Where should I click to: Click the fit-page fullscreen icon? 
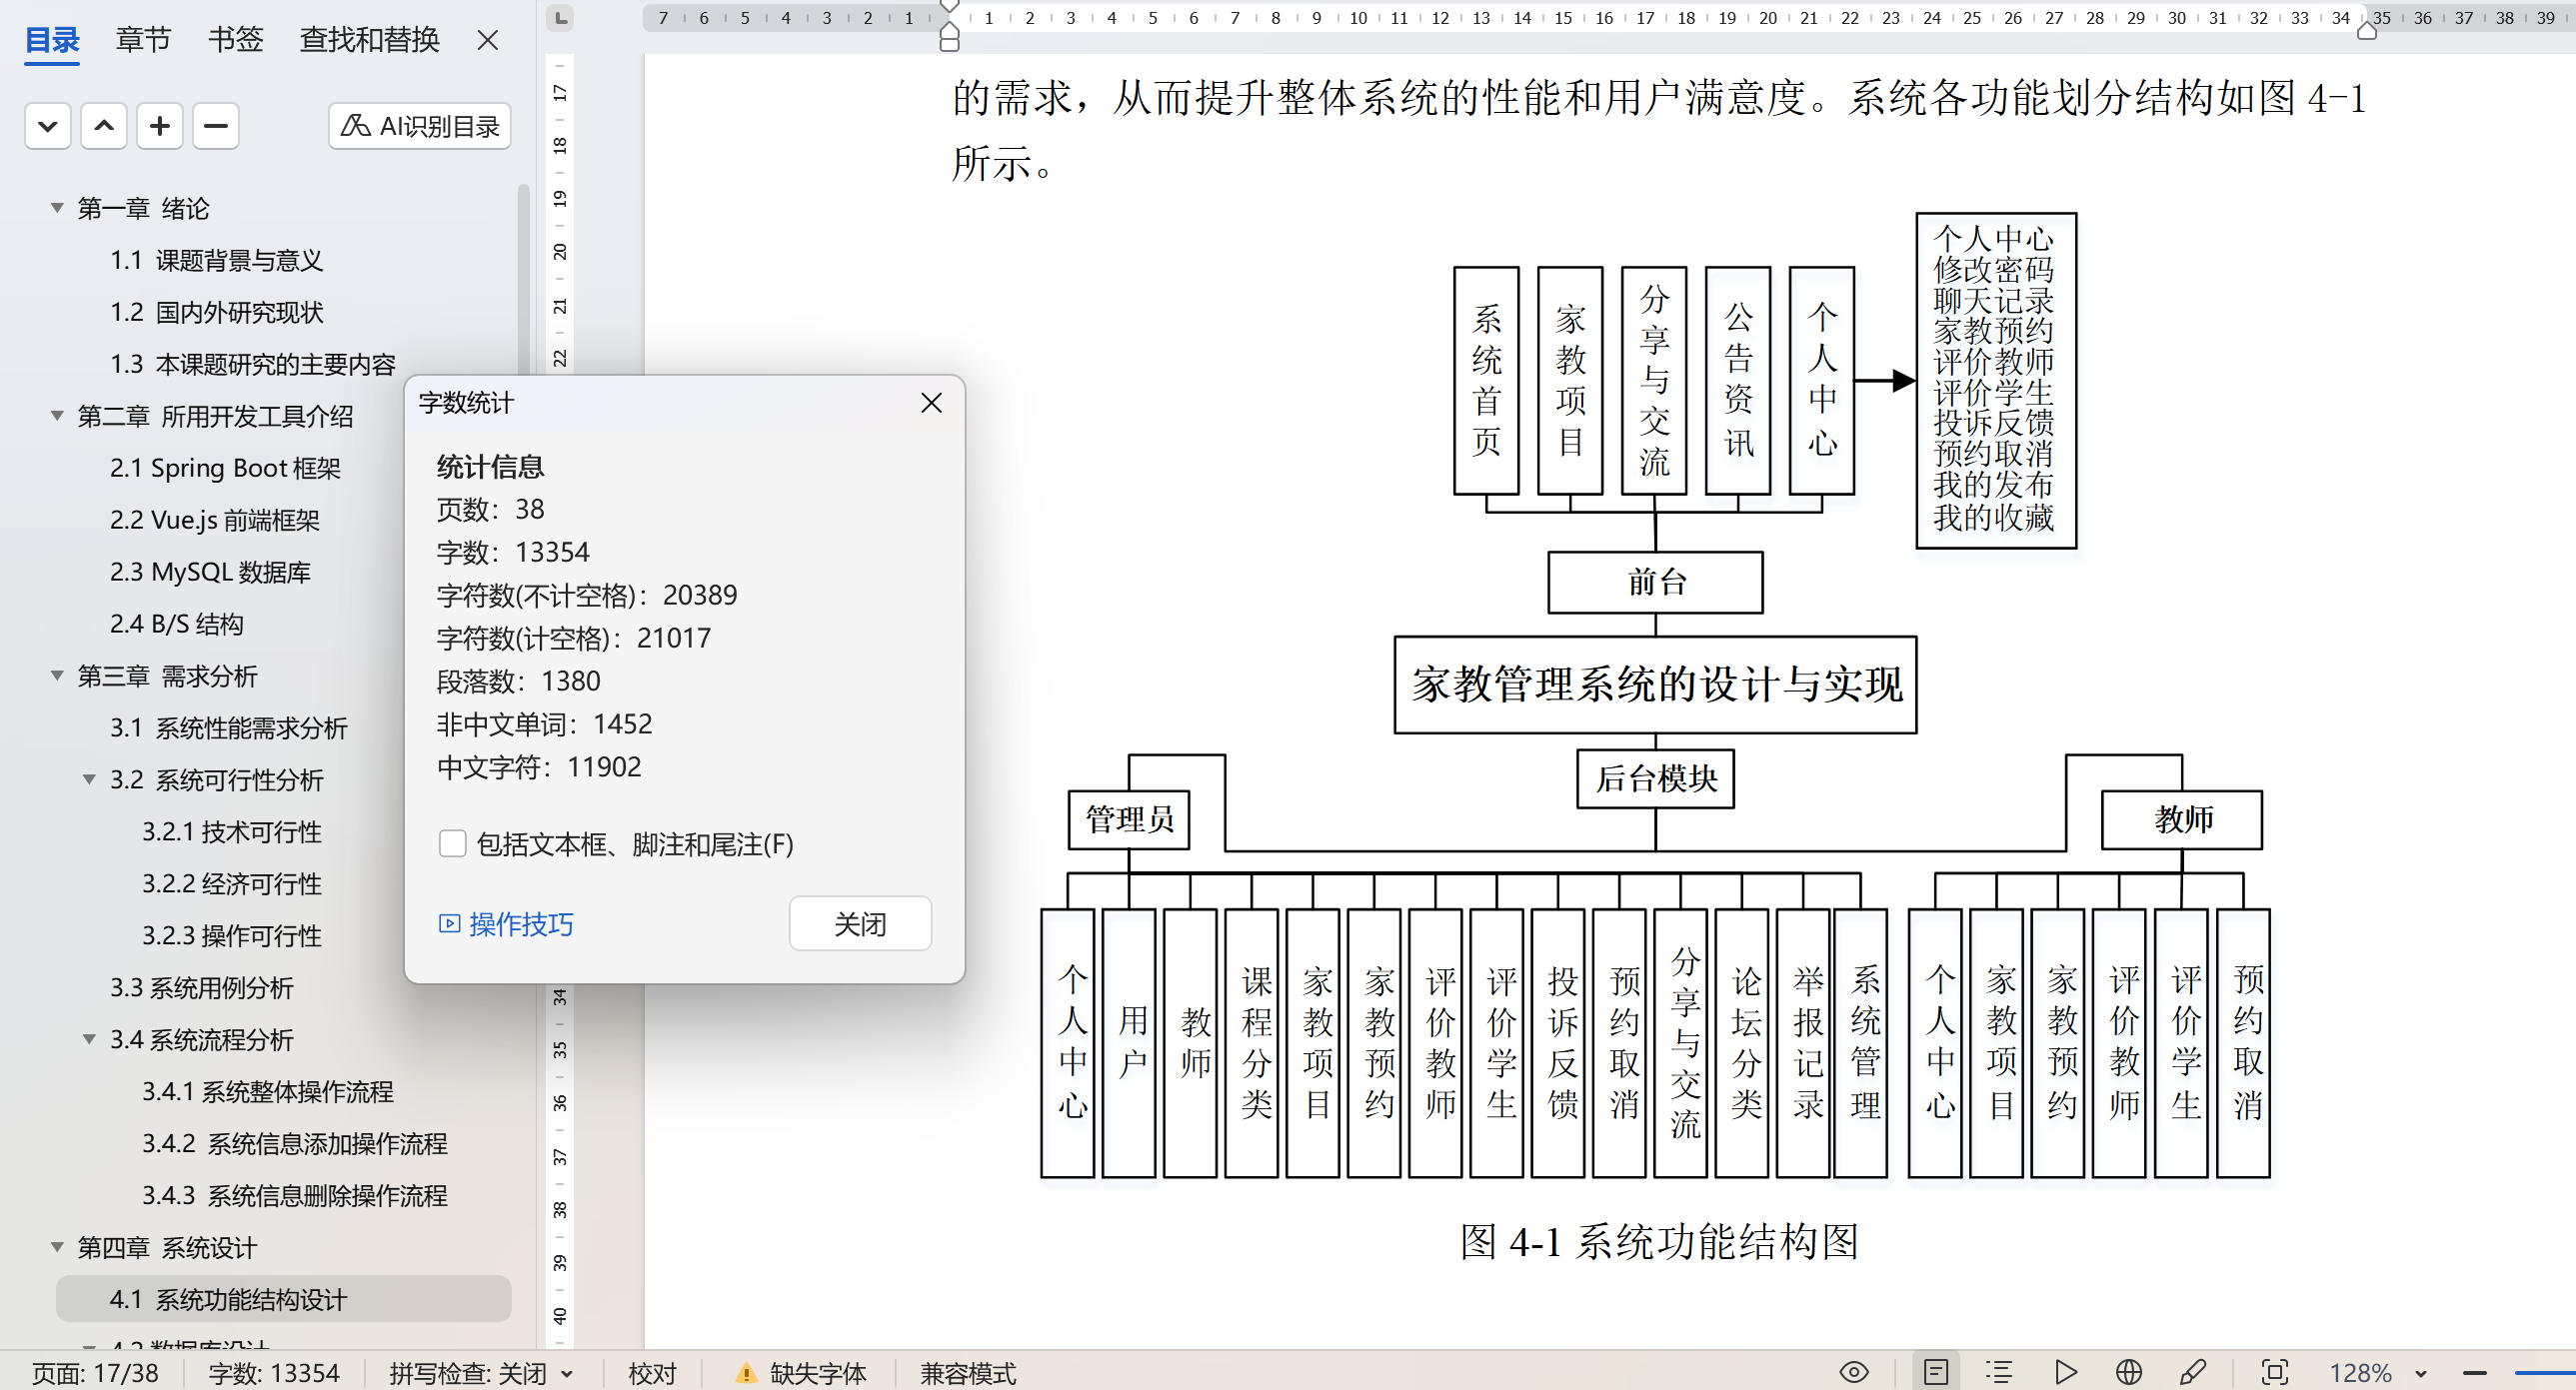point(2274,1372)
